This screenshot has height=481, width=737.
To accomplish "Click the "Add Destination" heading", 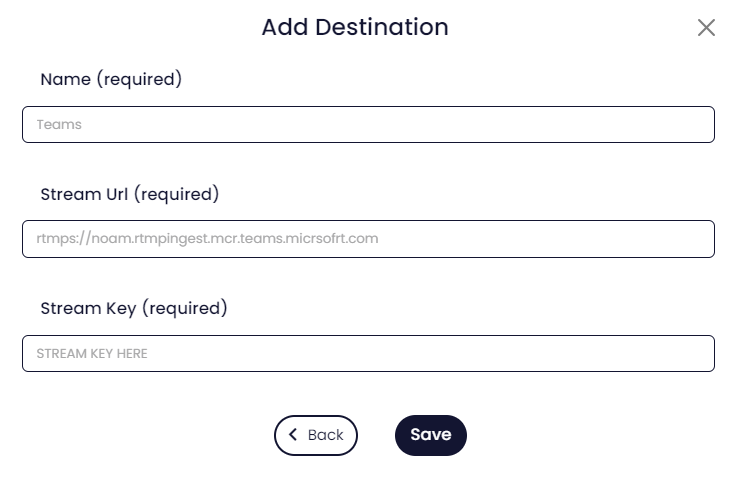I will pyautogui.click(x=355, y=27).
